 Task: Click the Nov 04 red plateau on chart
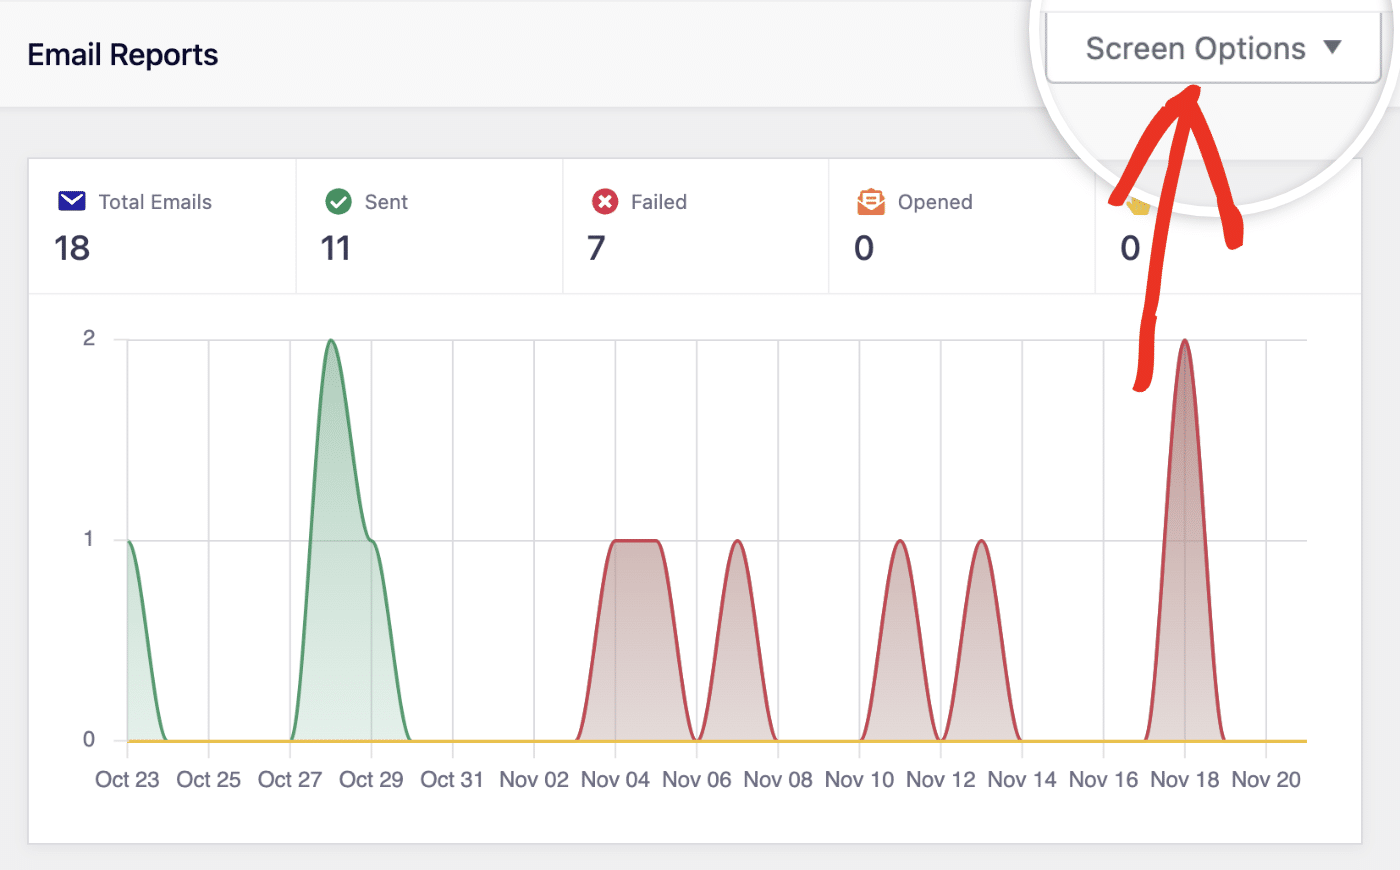click(x=636, y=541)
